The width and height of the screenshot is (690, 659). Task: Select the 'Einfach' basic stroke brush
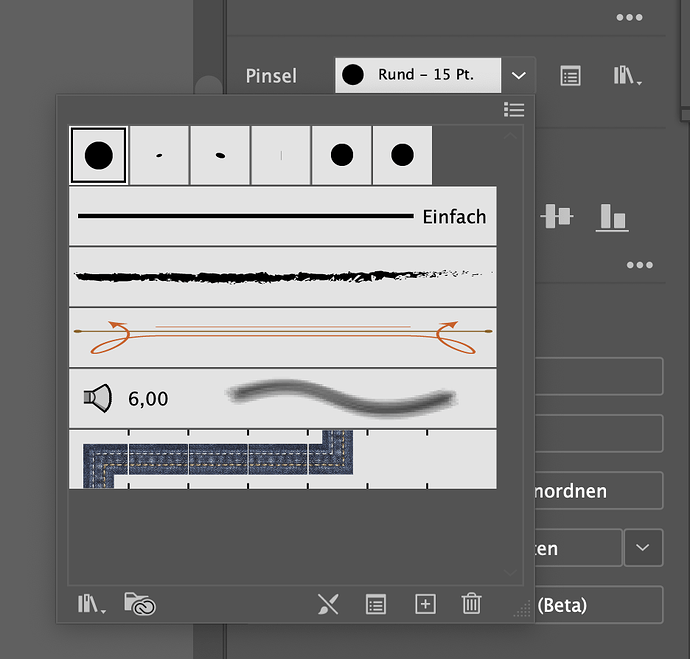pyautogui.click(x=282, y=216)
